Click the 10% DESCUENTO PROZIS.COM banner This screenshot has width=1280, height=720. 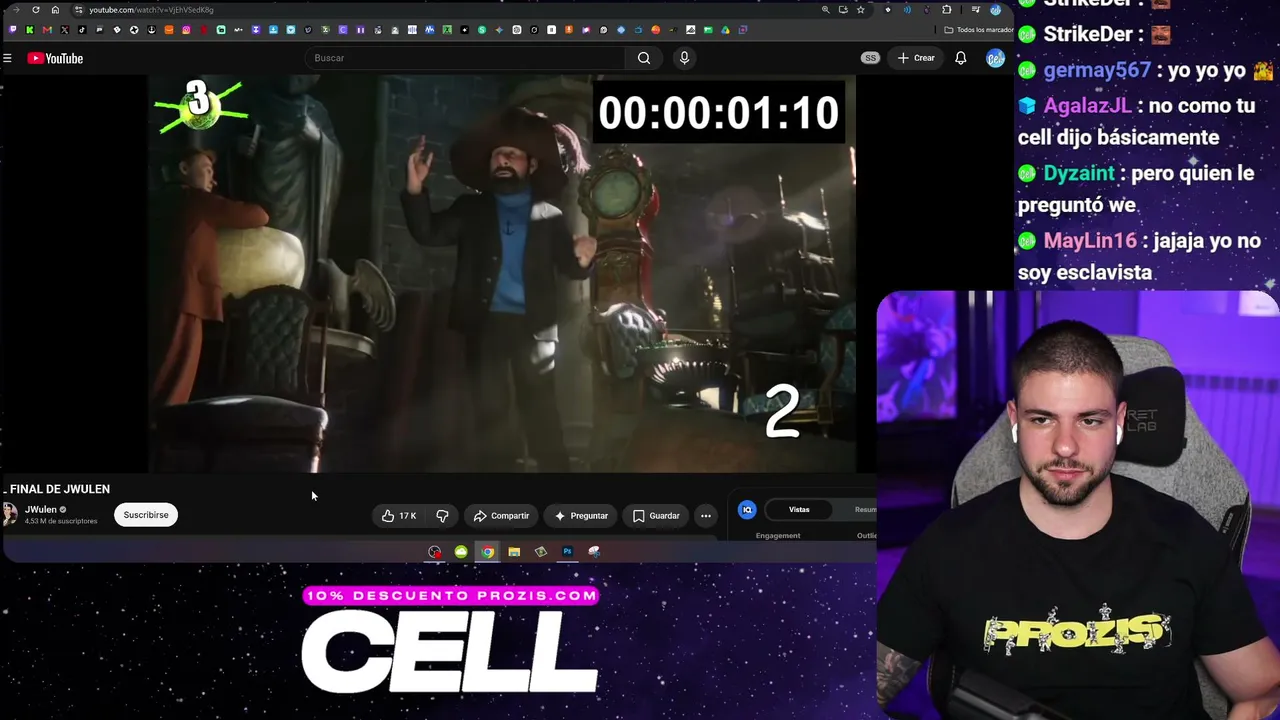450,596
